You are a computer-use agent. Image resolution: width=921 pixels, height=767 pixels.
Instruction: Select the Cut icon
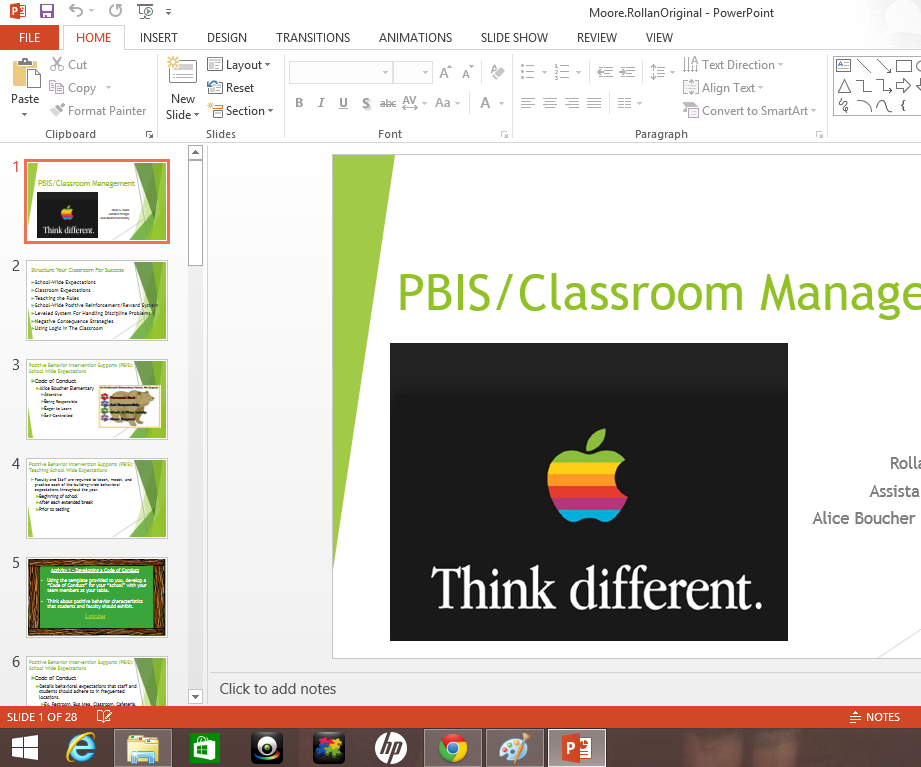pos(58,64)
